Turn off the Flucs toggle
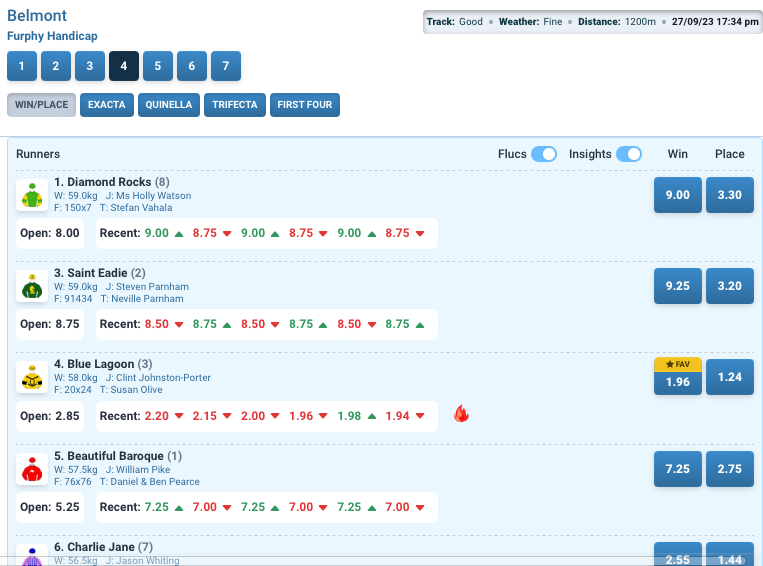 click(x=544, y=154)
